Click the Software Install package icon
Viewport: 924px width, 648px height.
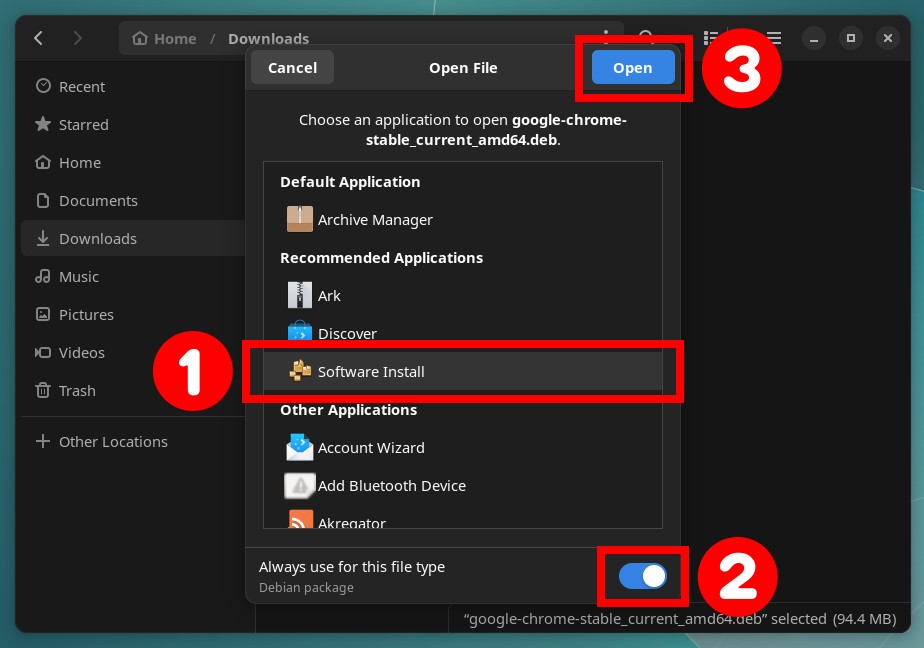pos(299,371)
